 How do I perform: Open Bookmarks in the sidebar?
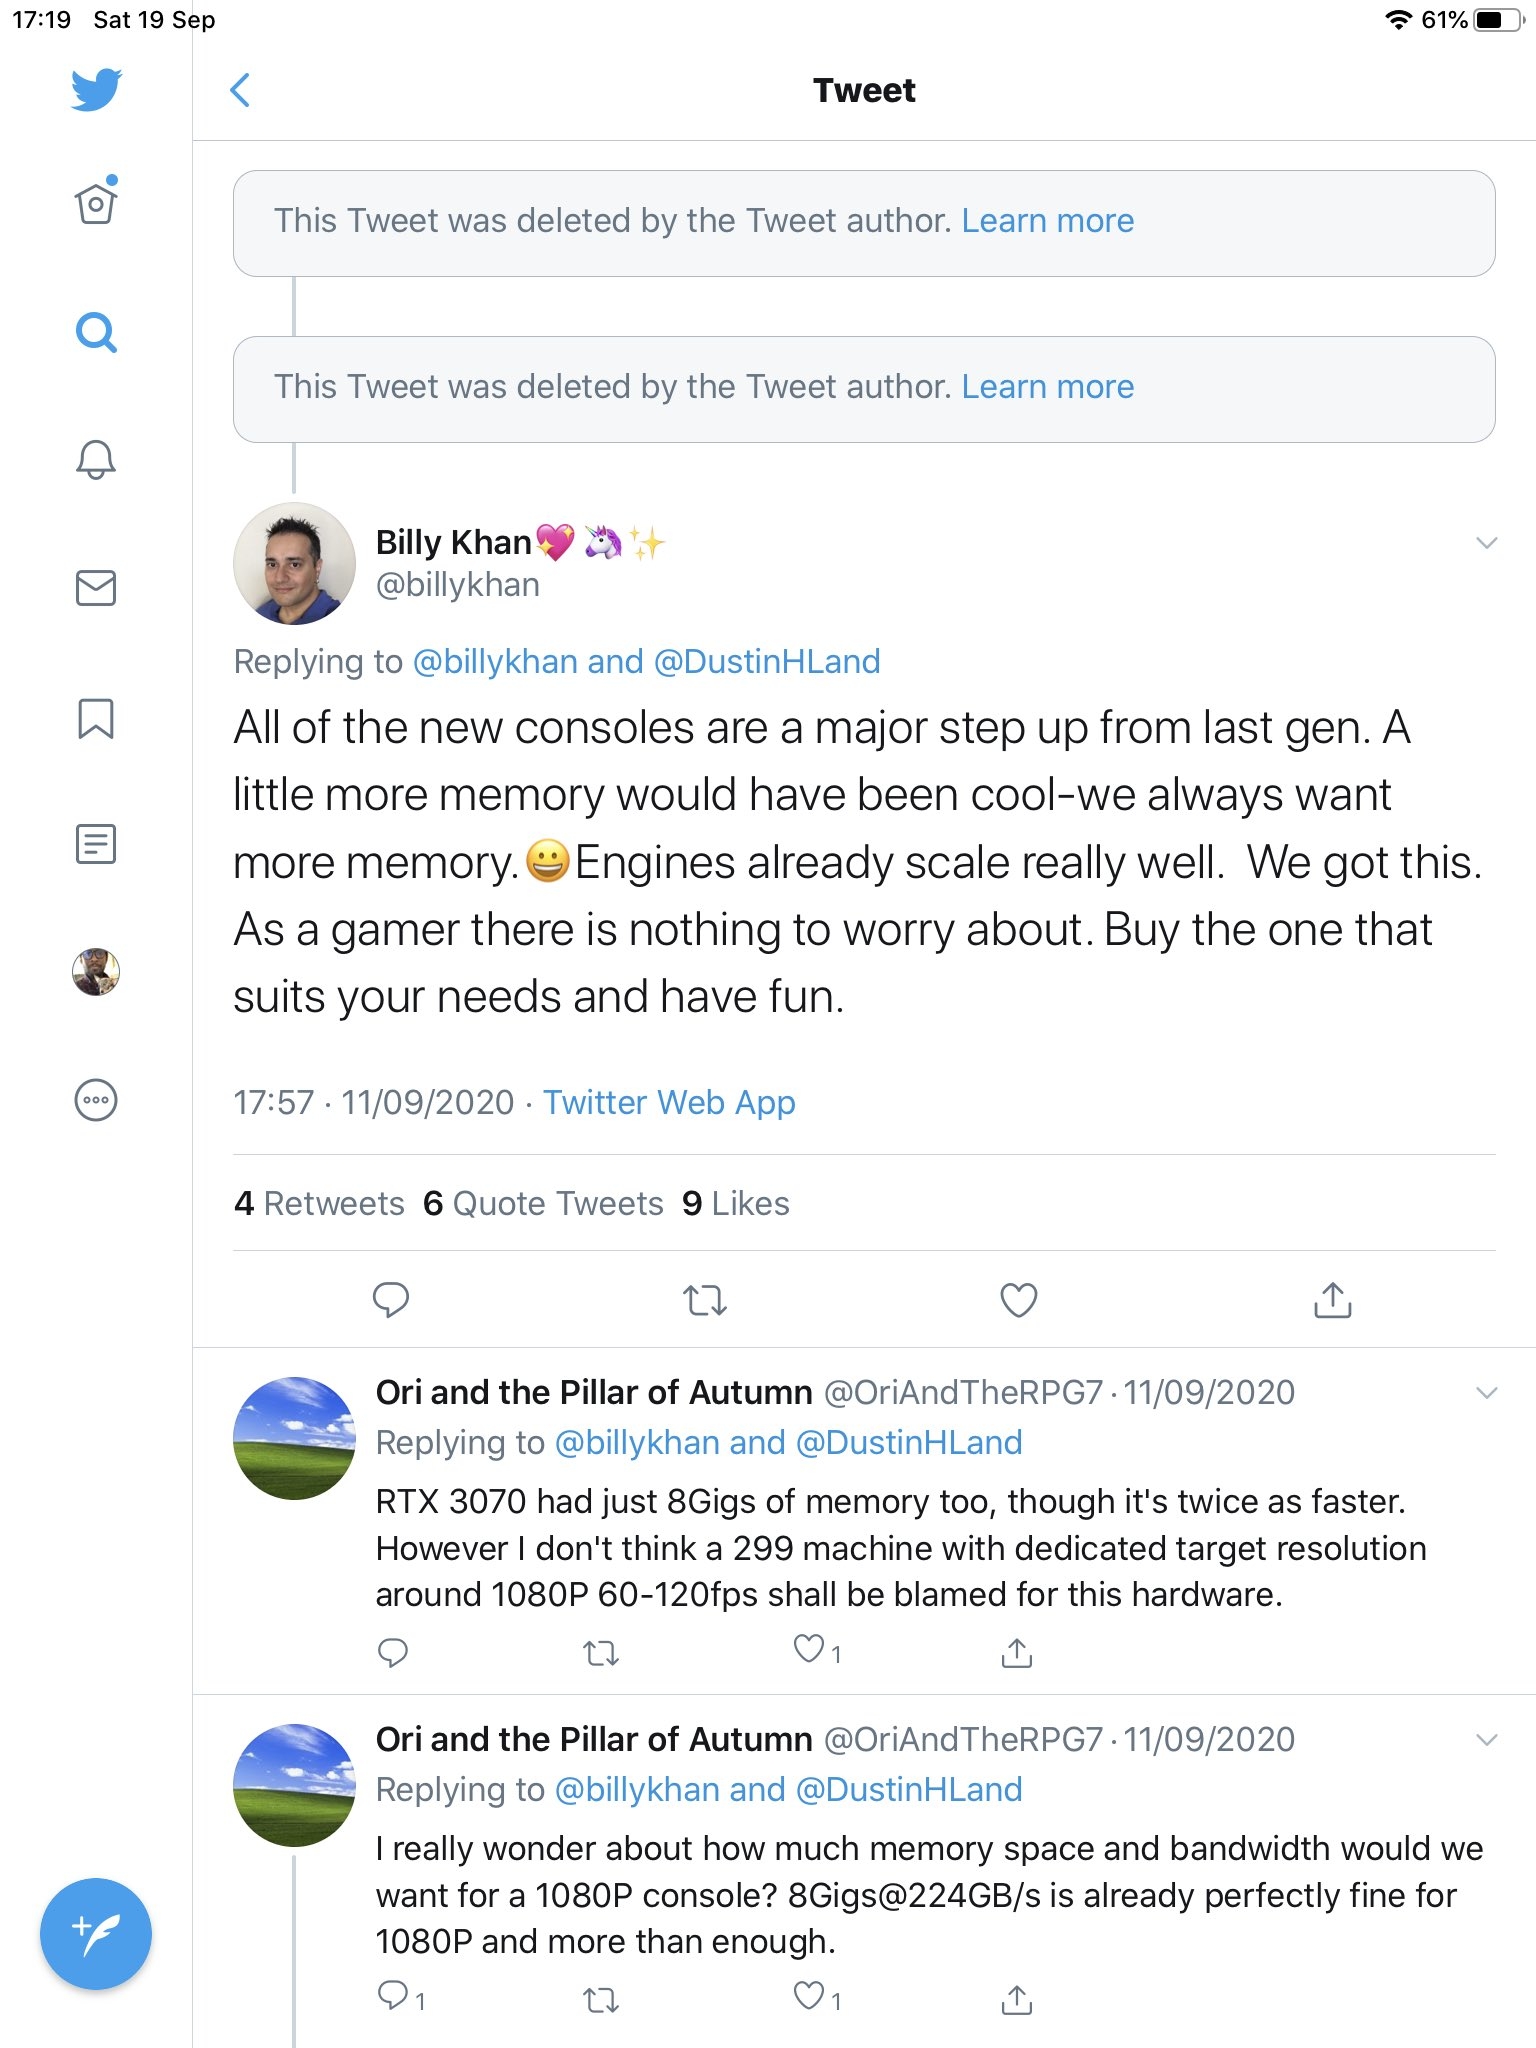click(96, 718)
